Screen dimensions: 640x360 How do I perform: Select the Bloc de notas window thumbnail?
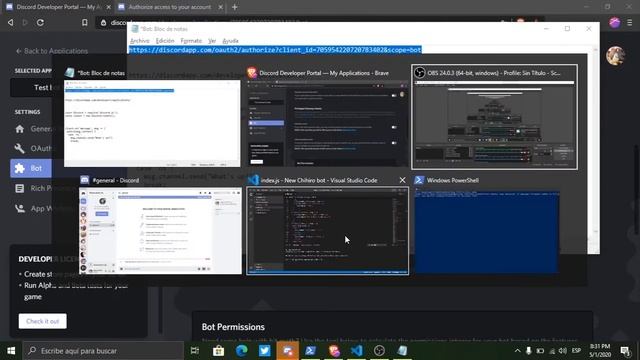[x=152, y=123]
